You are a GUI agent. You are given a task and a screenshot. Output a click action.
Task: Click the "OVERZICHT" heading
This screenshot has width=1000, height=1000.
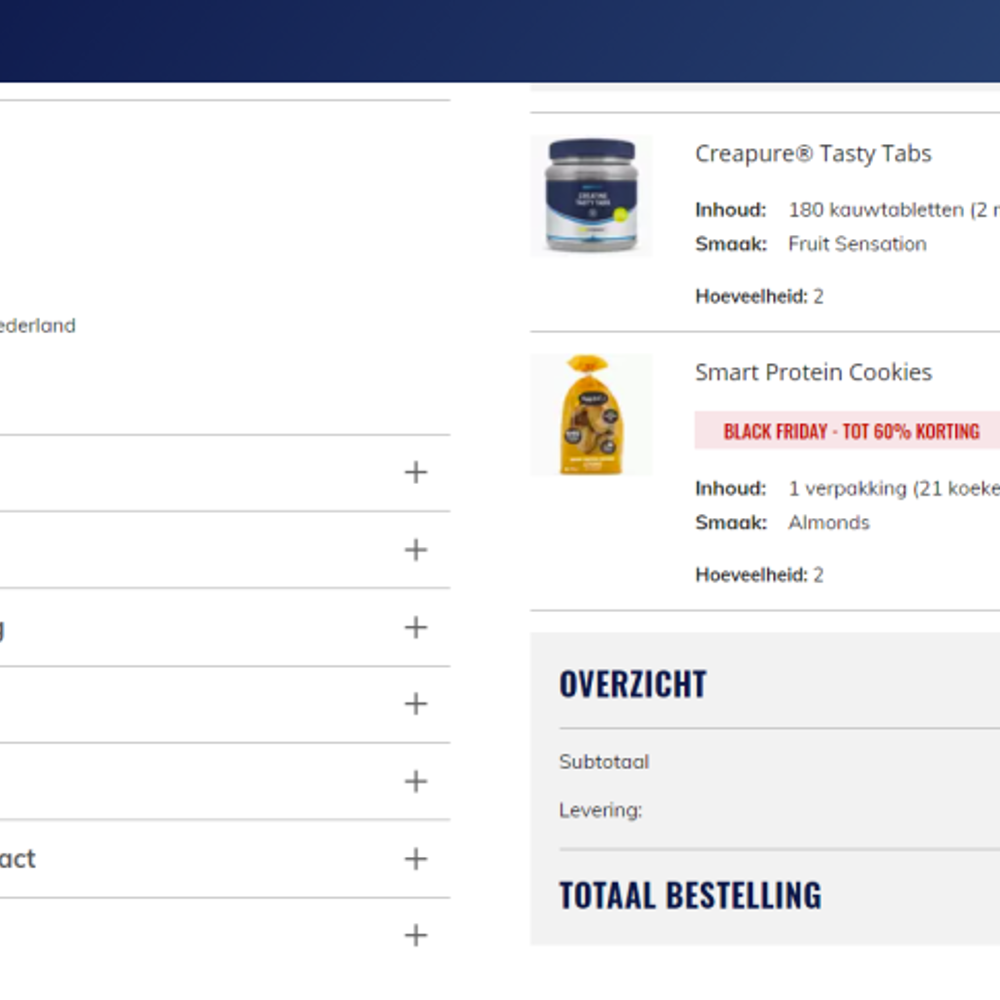pos(633,684)
